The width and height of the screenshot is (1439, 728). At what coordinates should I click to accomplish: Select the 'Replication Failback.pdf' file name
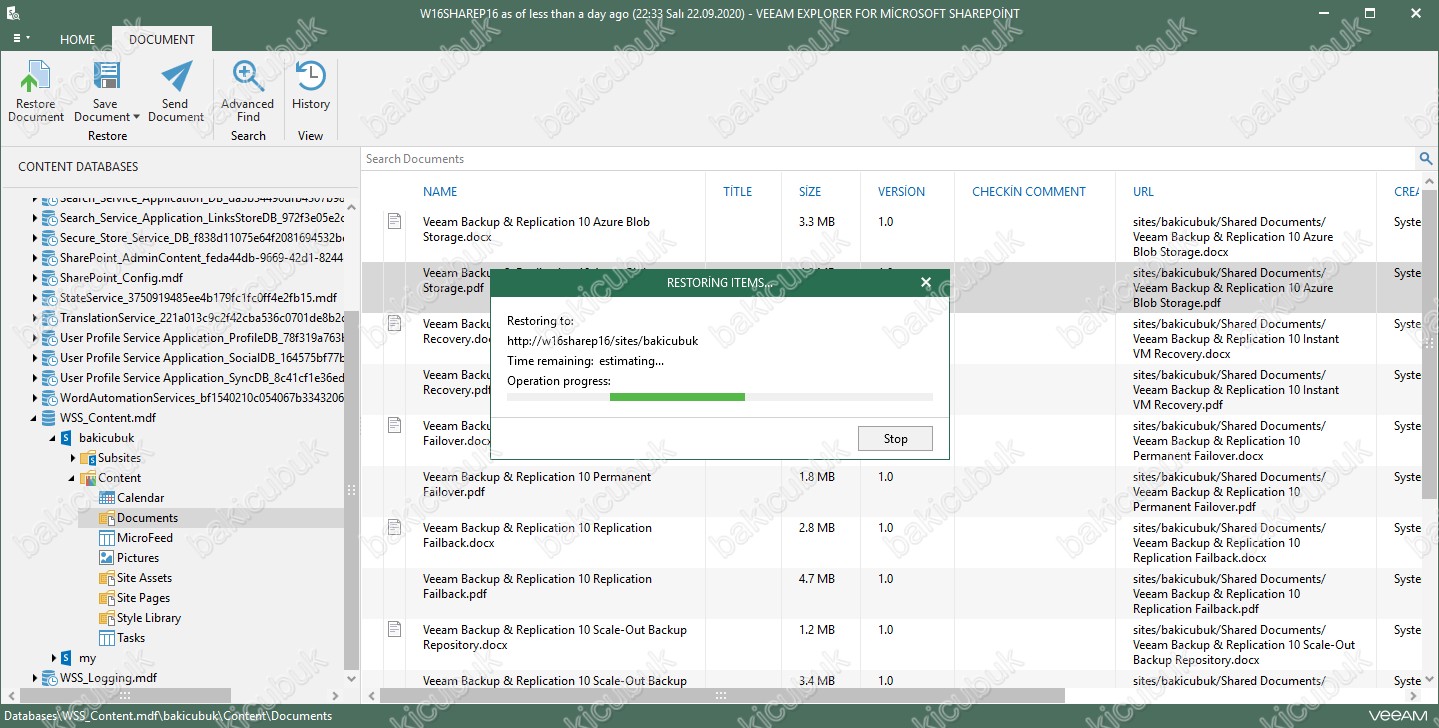pyautogui.click(x=537, y=586)
